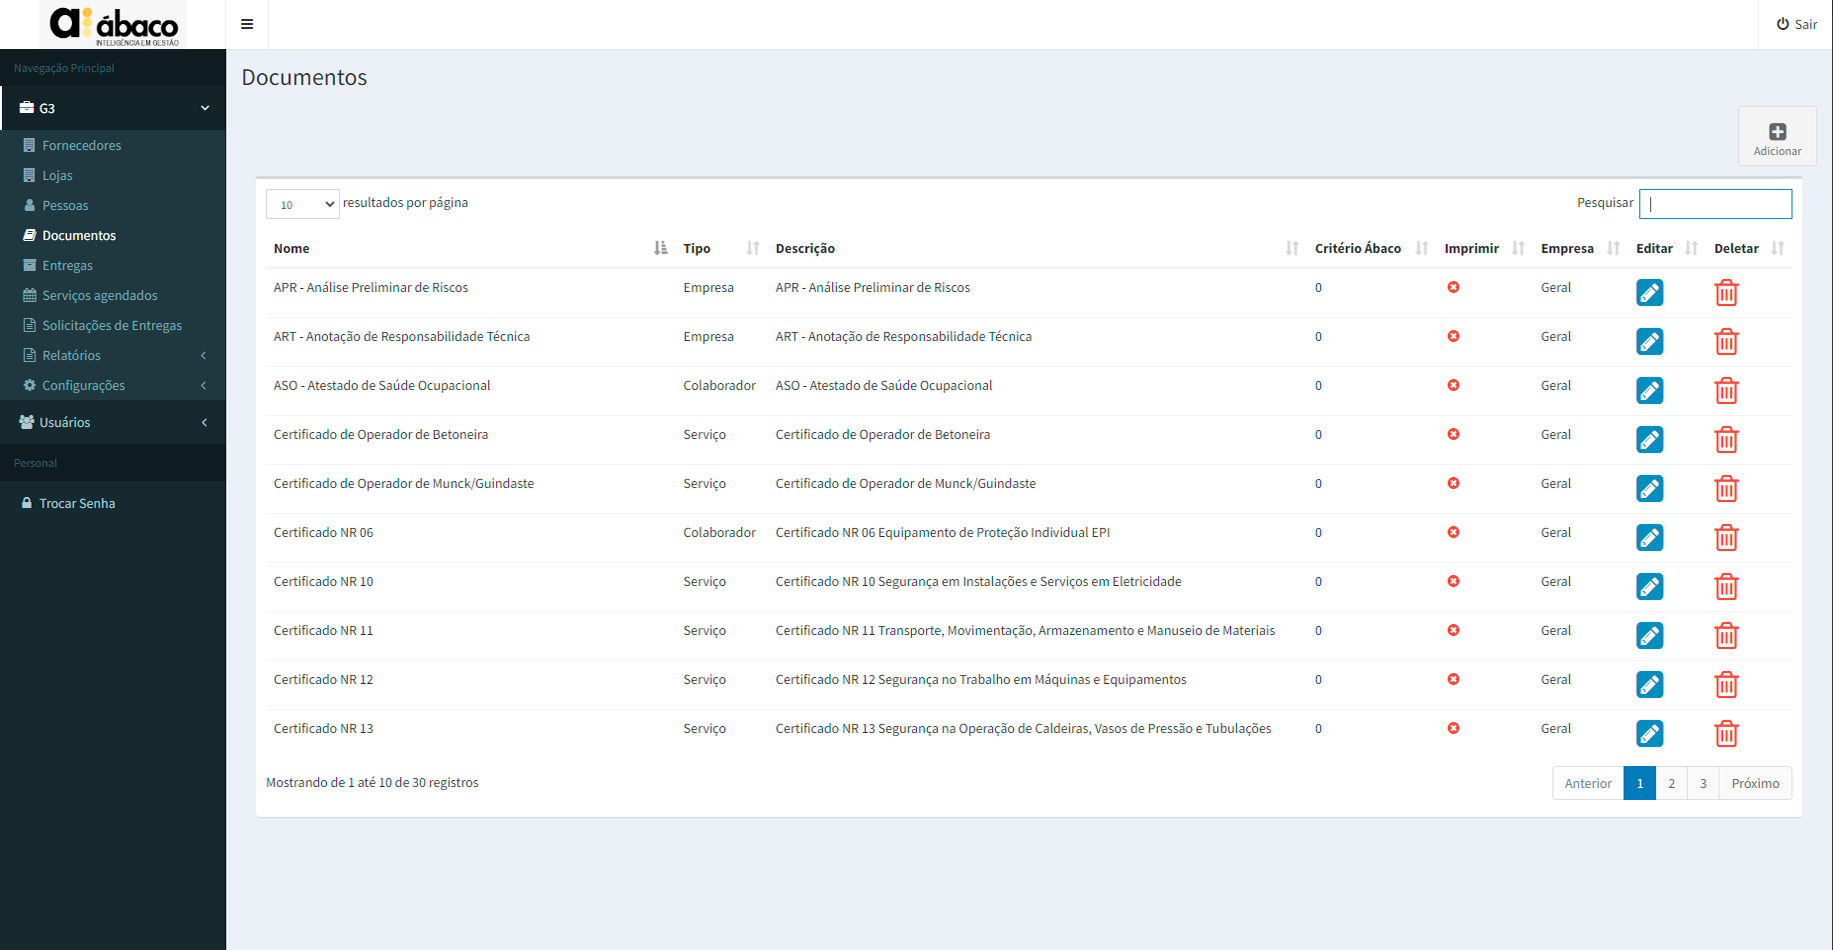Expand the Relatórios submenu
1833x950 pixels.
click(x=113, y=355)
